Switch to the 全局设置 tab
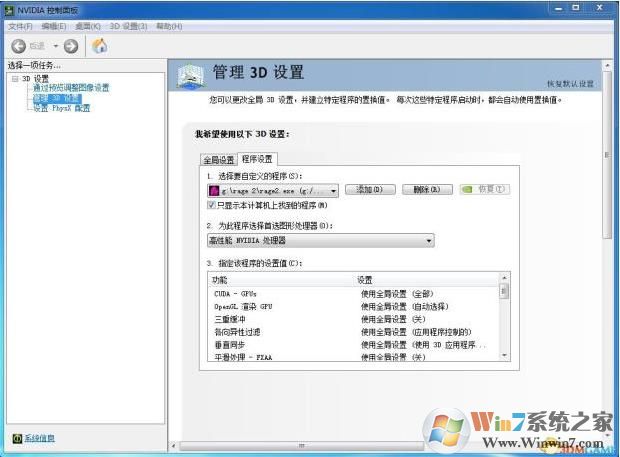 click(219, 160)
